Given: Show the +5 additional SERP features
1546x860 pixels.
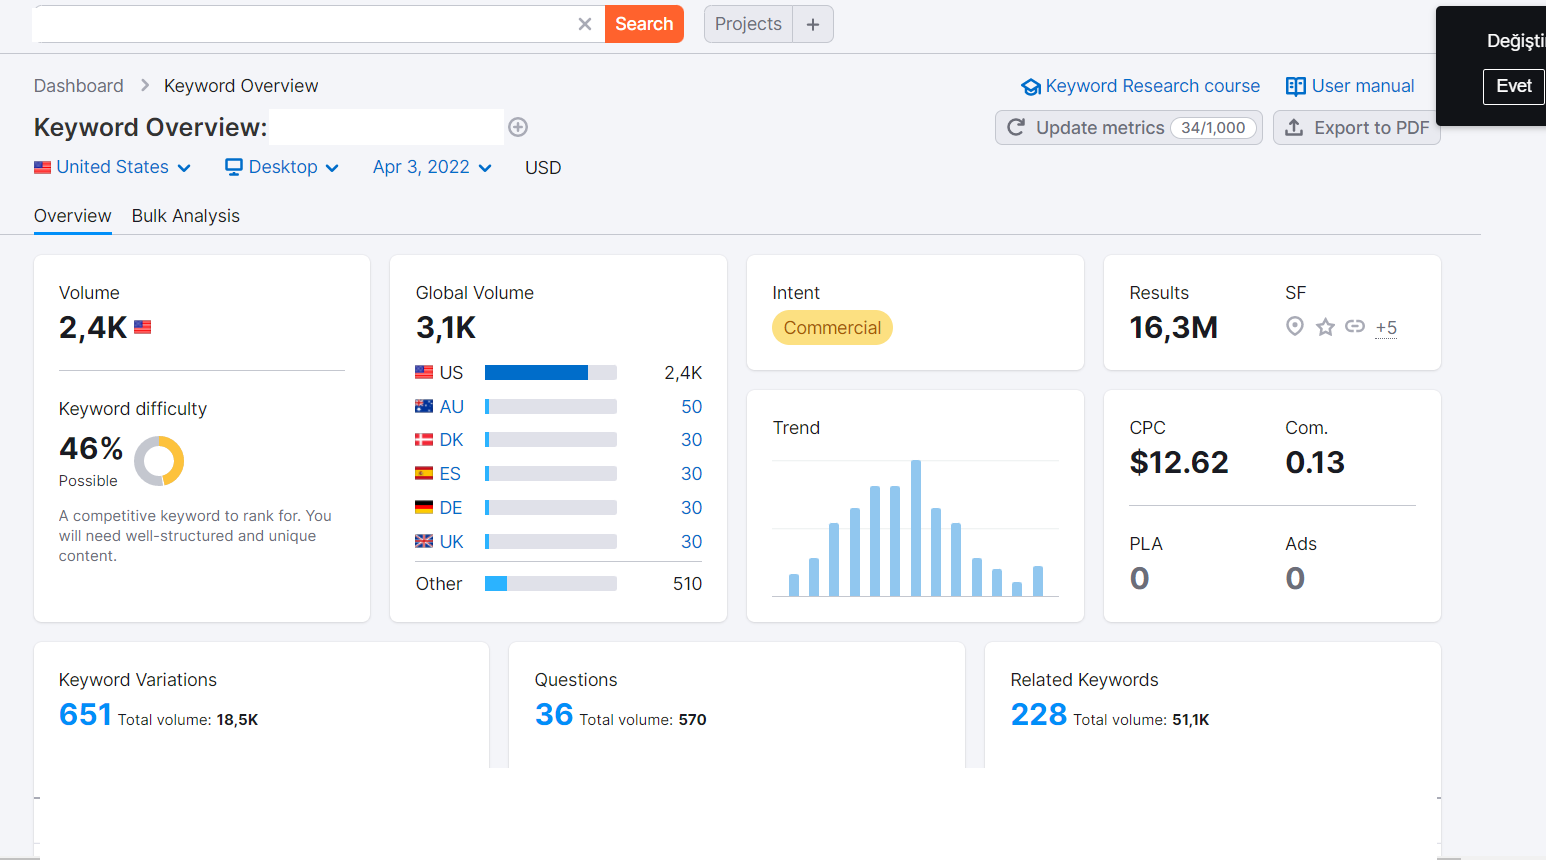Looking at the screenshot, I should [1386, 328].
